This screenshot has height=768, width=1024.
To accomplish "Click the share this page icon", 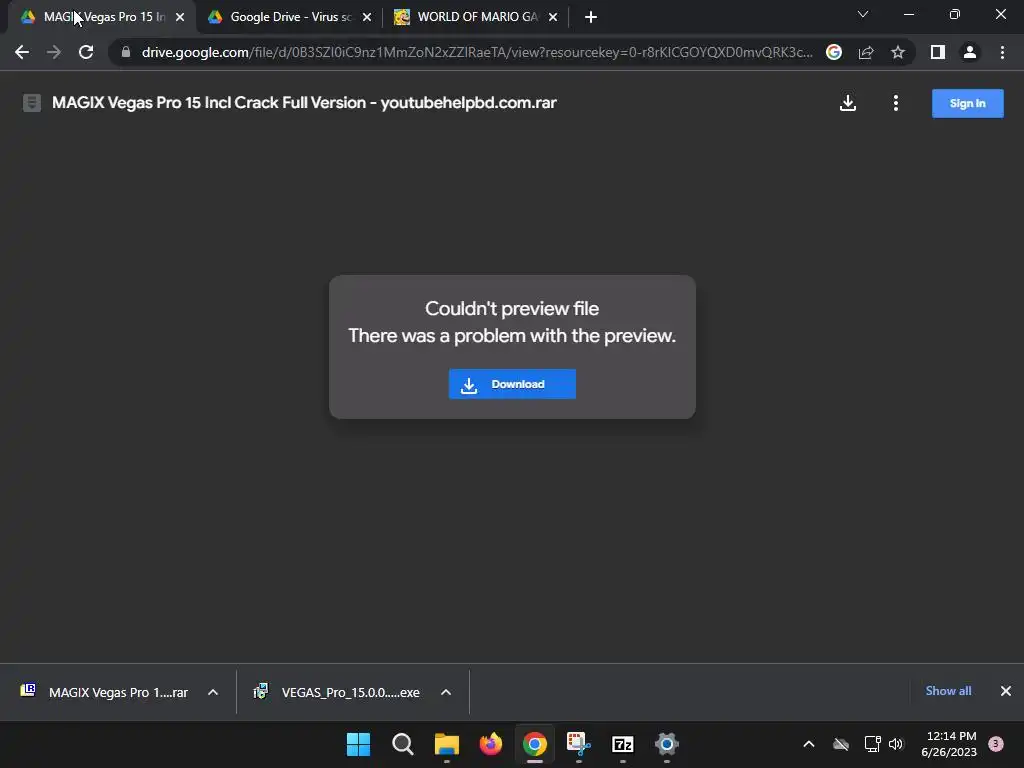I will click(x=866, y=52).
